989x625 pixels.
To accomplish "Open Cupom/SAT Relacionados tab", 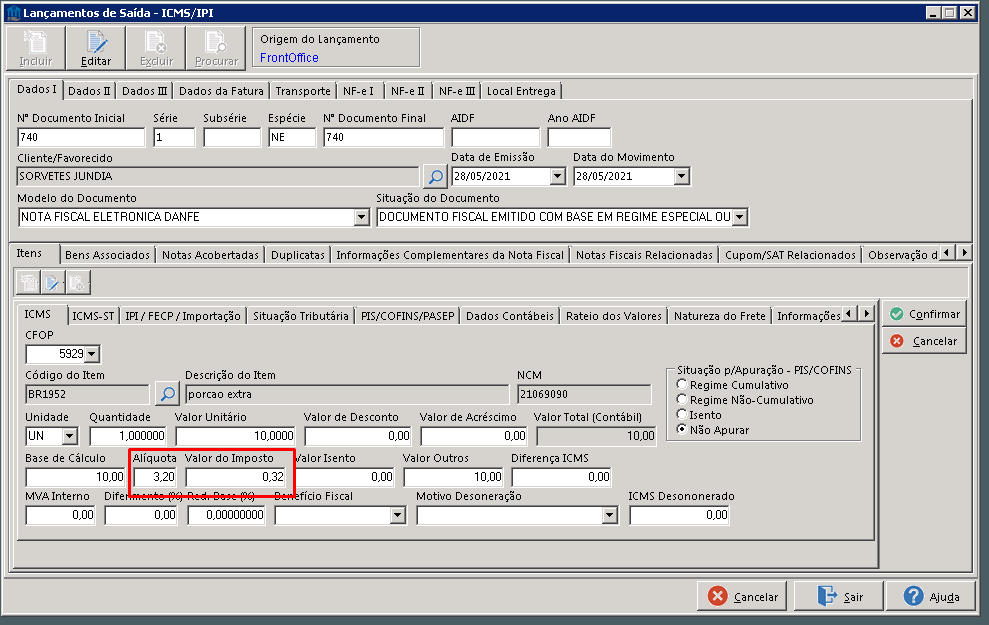I will [x=790, y=255].
